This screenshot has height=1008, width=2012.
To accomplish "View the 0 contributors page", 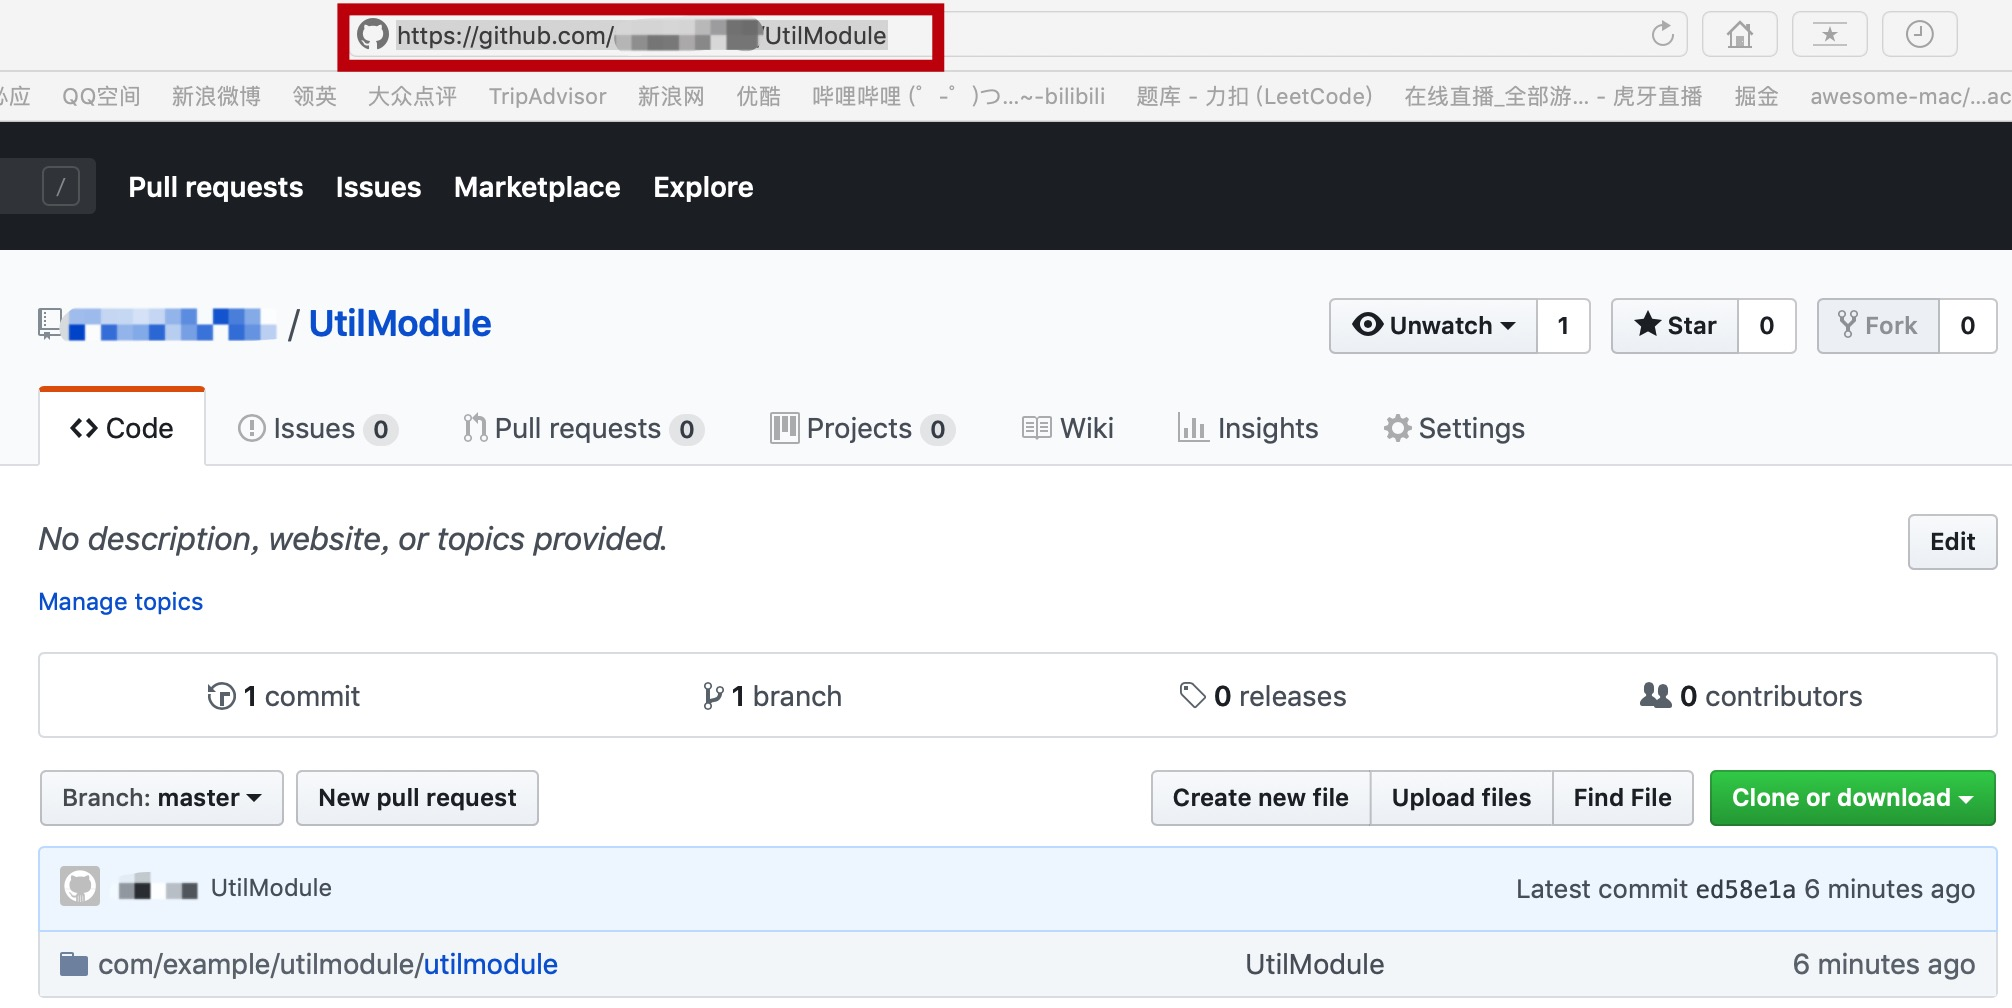I will (1751, 696).
